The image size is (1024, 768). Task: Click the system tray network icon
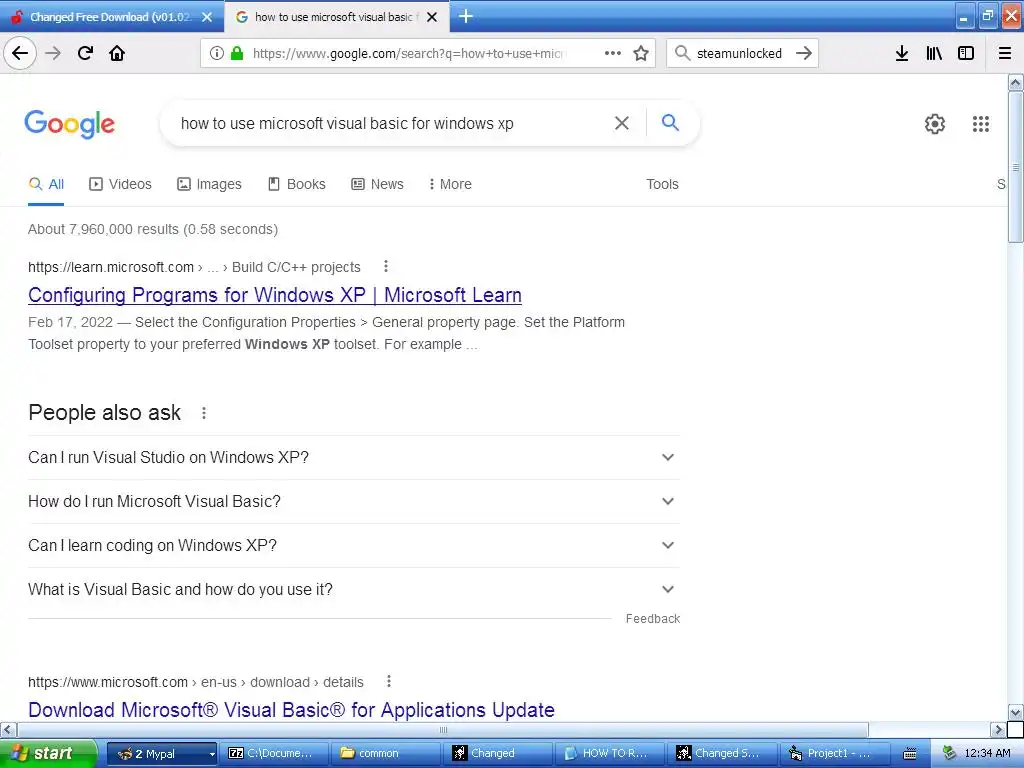[x=949, y=754]
